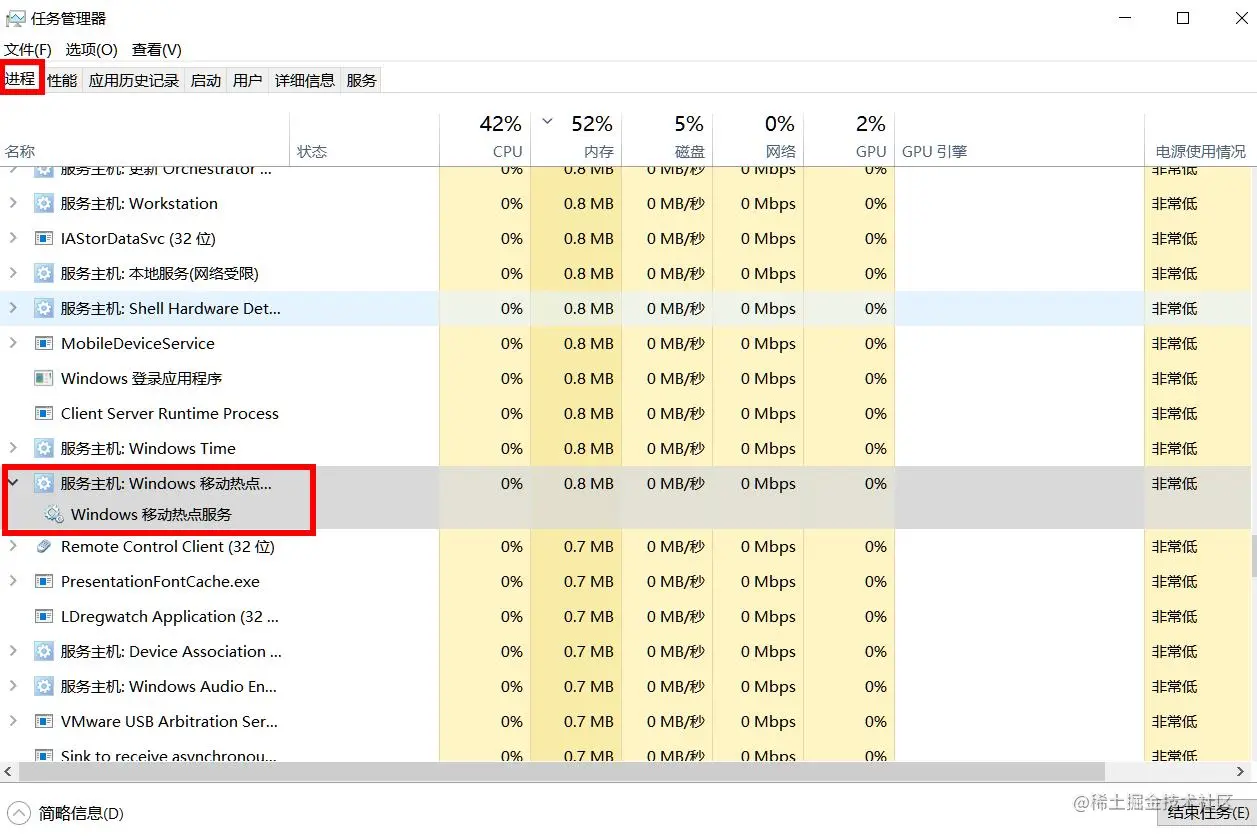Collapse the Windows 移动热点 service host

tap(13, 482)
